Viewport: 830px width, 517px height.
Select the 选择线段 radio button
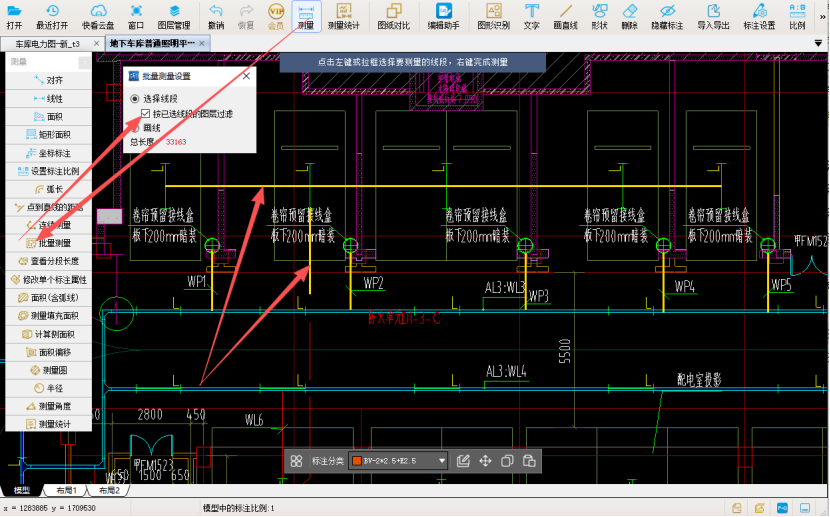tap(136, 98)
